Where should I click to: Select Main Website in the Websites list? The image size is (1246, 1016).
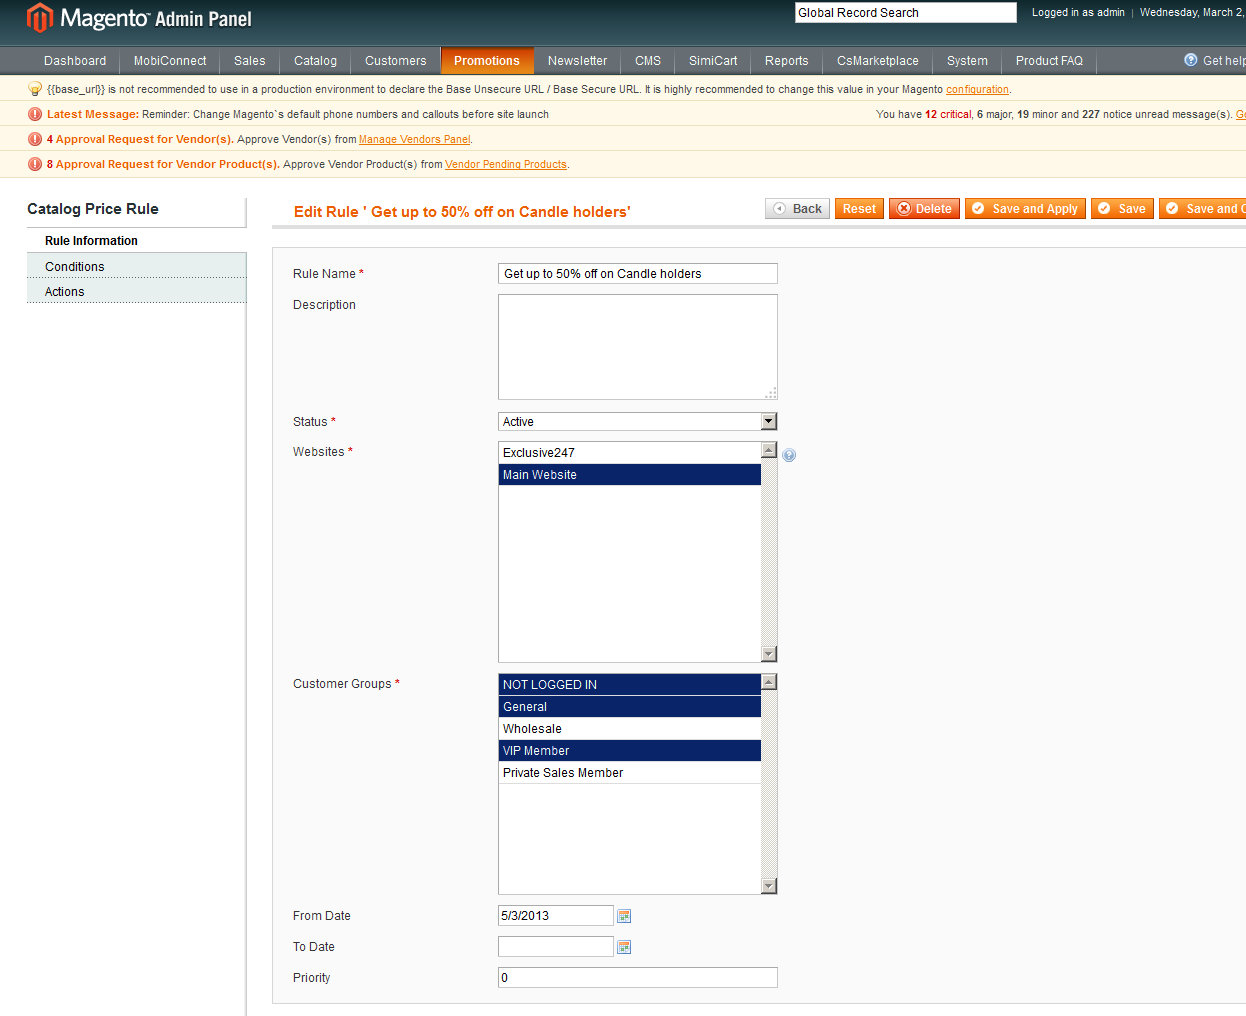point(630,475)
